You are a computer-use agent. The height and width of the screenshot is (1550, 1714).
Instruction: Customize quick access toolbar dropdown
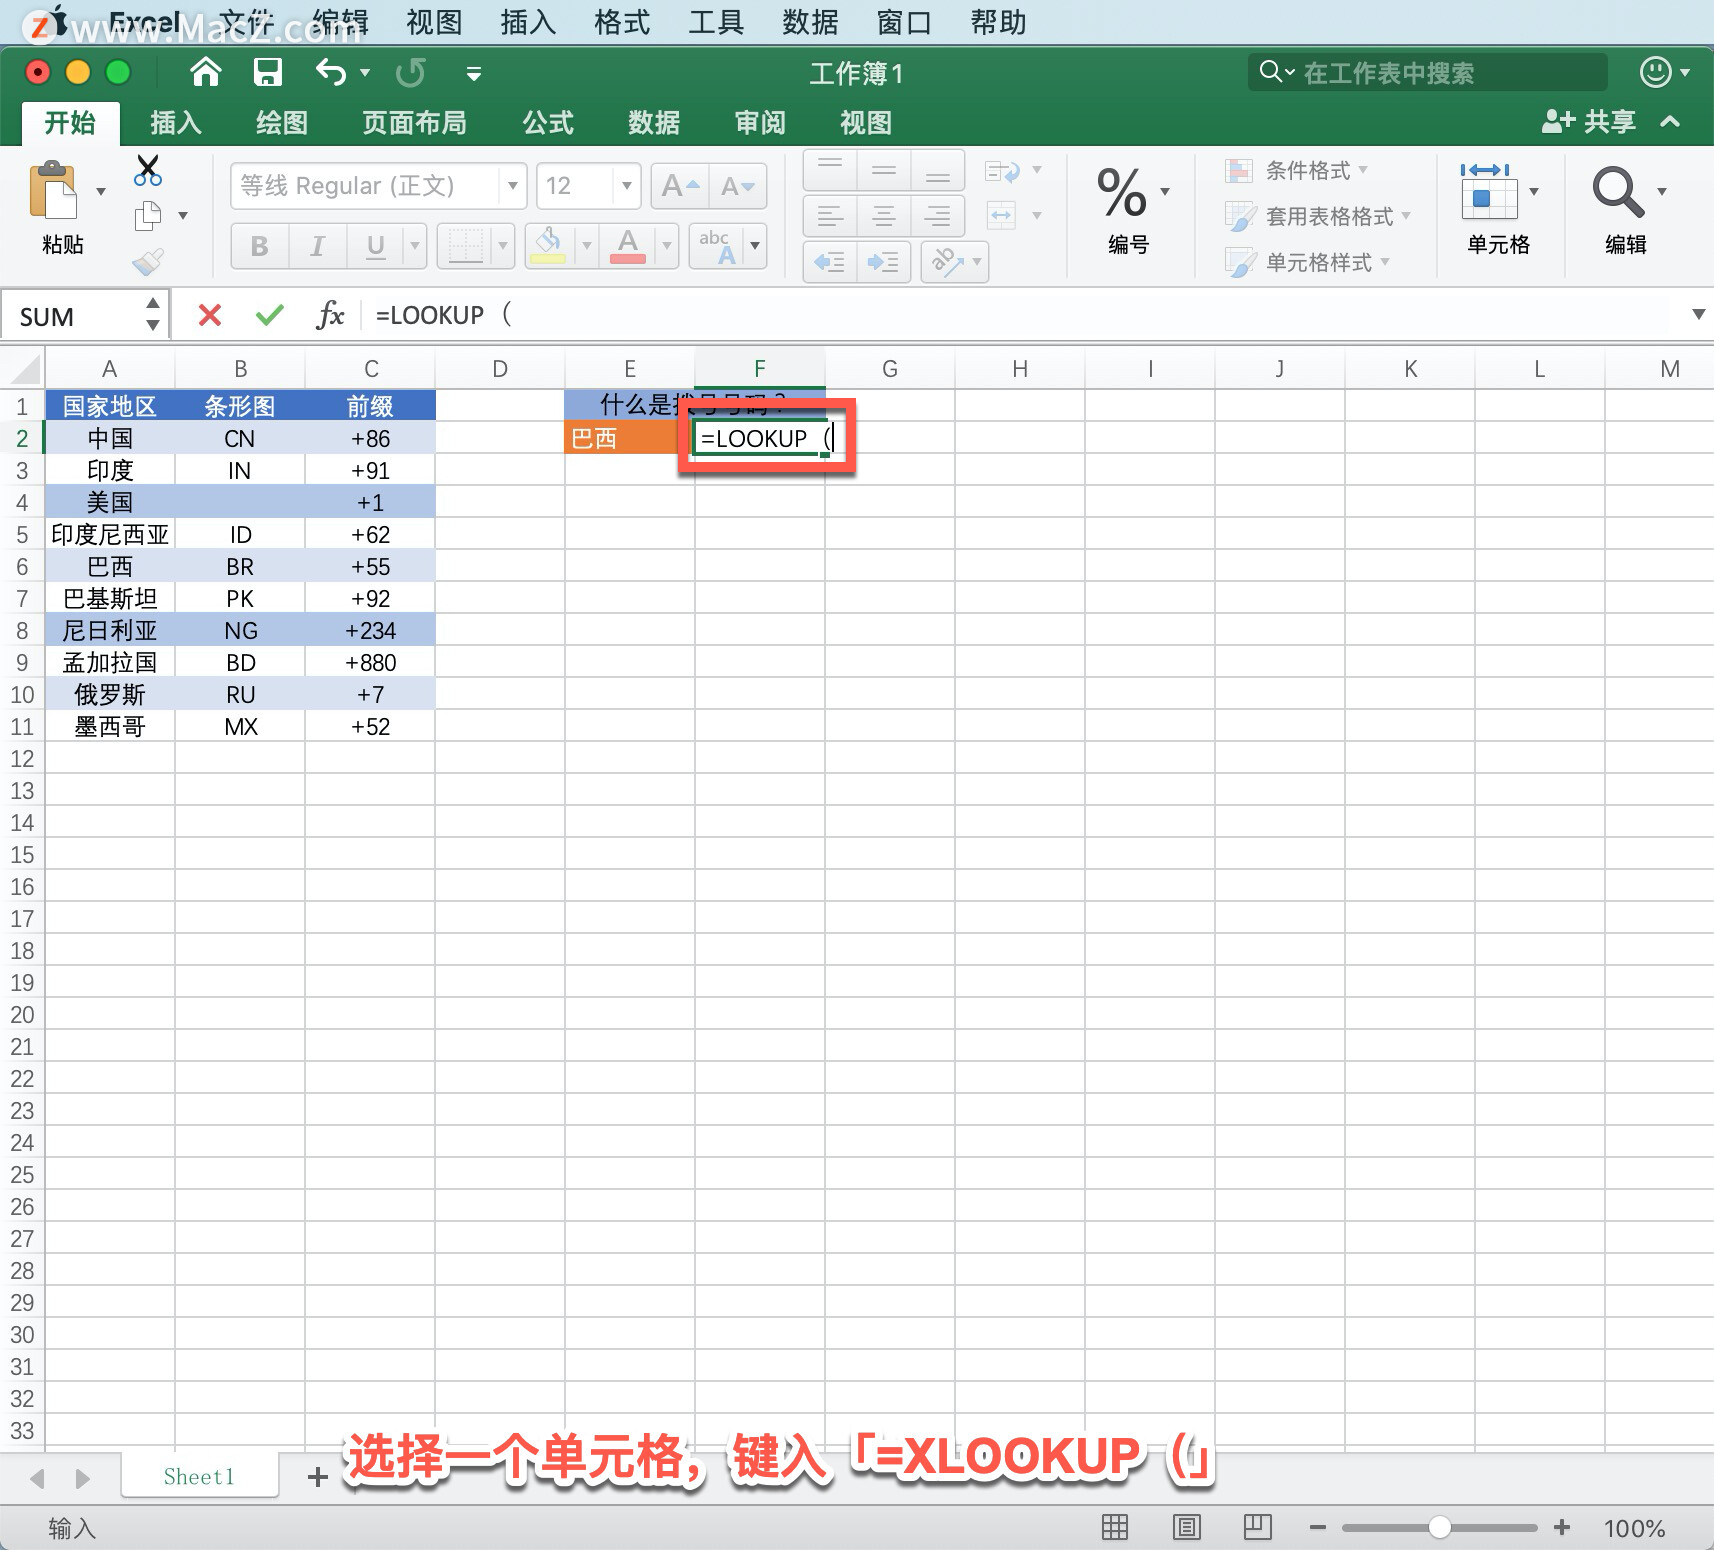(x=474, y=73)
